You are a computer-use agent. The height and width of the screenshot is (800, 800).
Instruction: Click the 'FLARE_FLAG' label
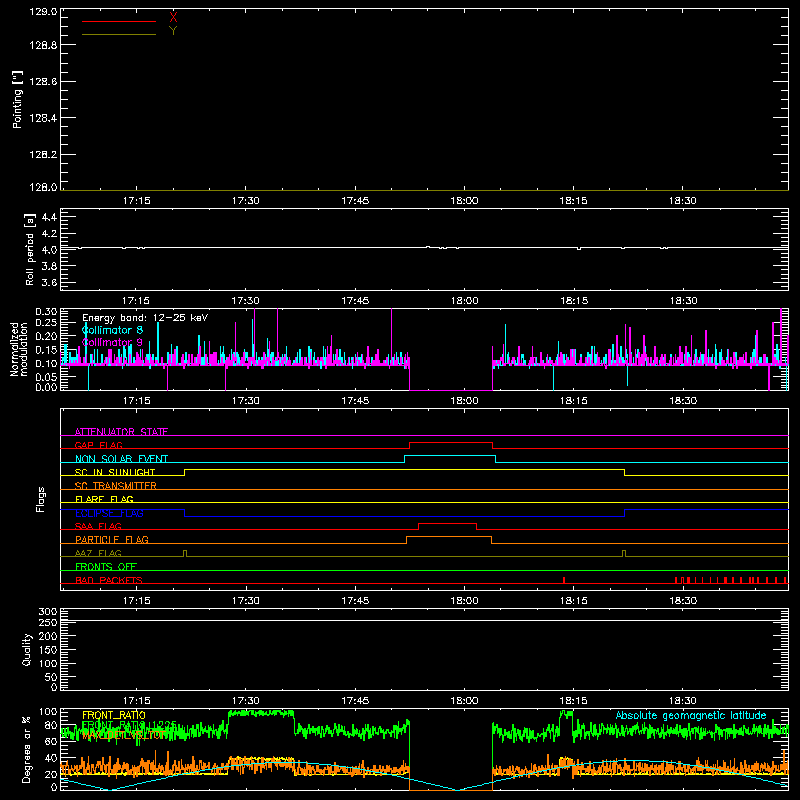tap(104, 499)
